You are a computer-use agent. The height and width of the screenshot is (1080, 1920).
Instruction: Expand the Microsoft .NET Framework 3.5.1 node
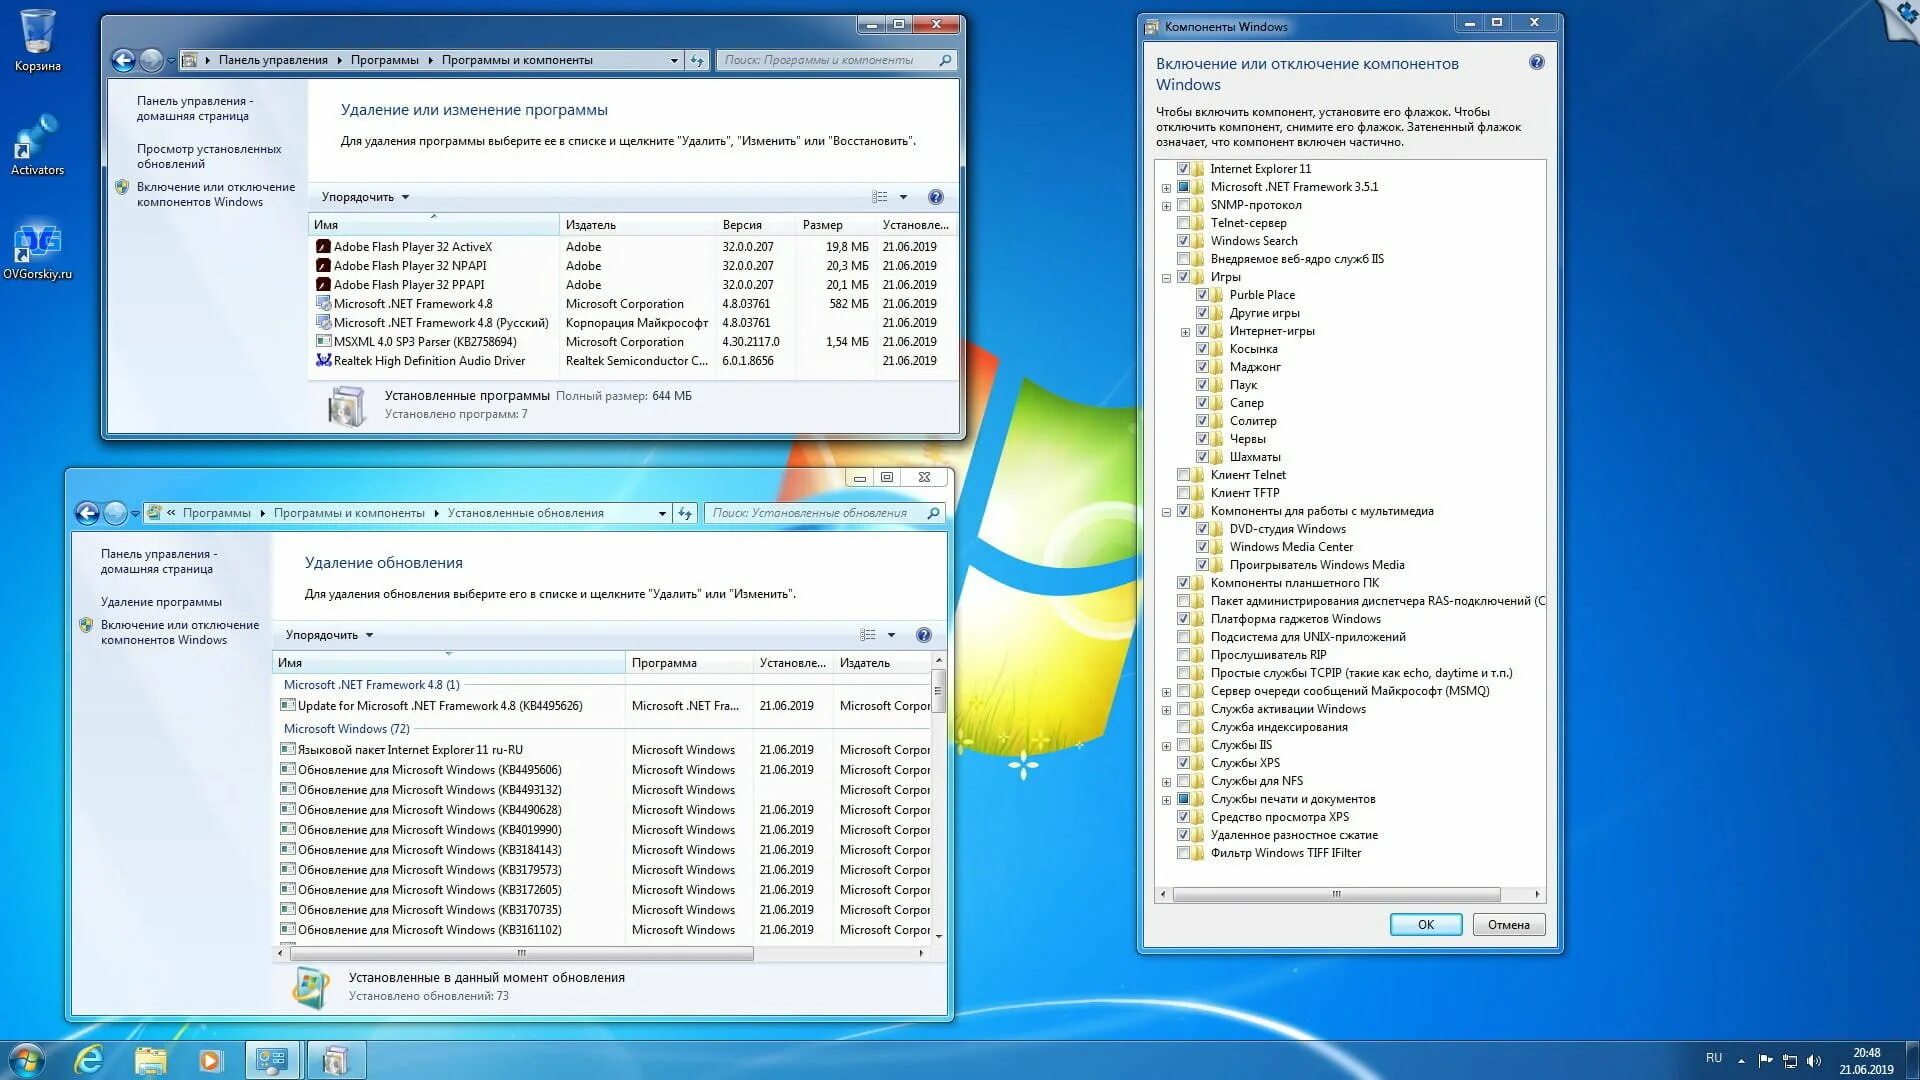[x=1166, y=188]
